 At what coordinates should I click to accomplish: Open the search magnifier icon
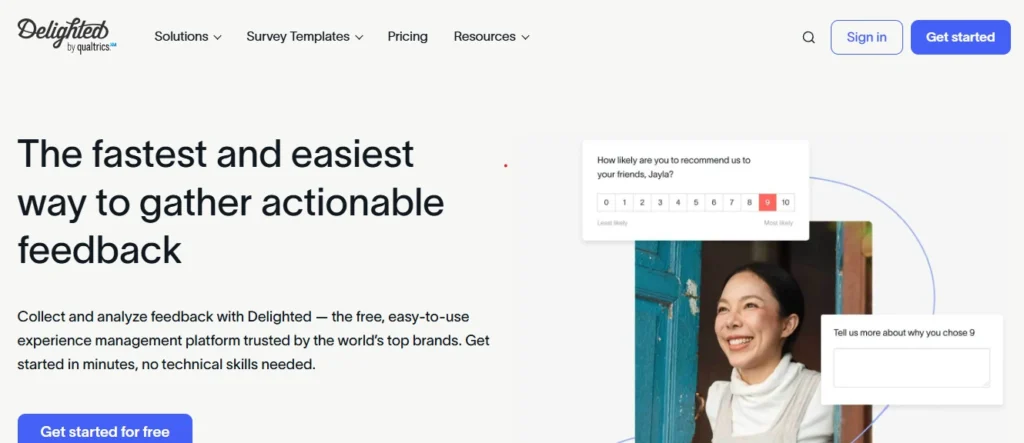[x=808, y=38]
